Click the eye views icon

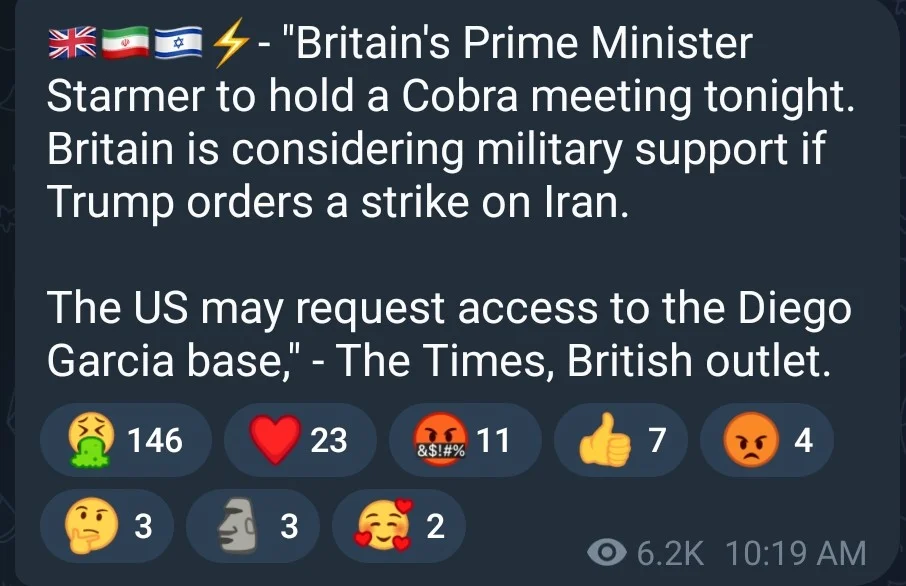point(607,552)
